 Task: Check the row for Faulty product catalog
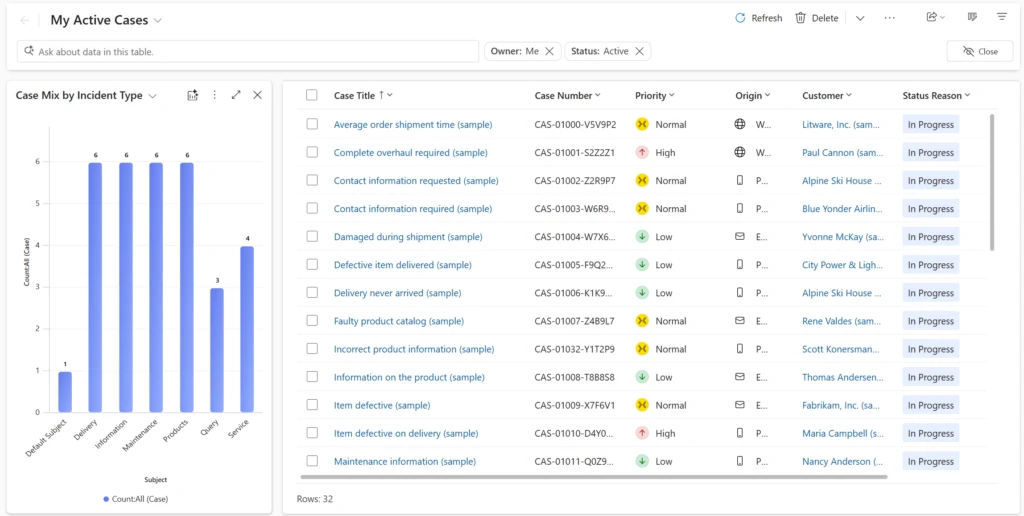(x=312, y=321)
